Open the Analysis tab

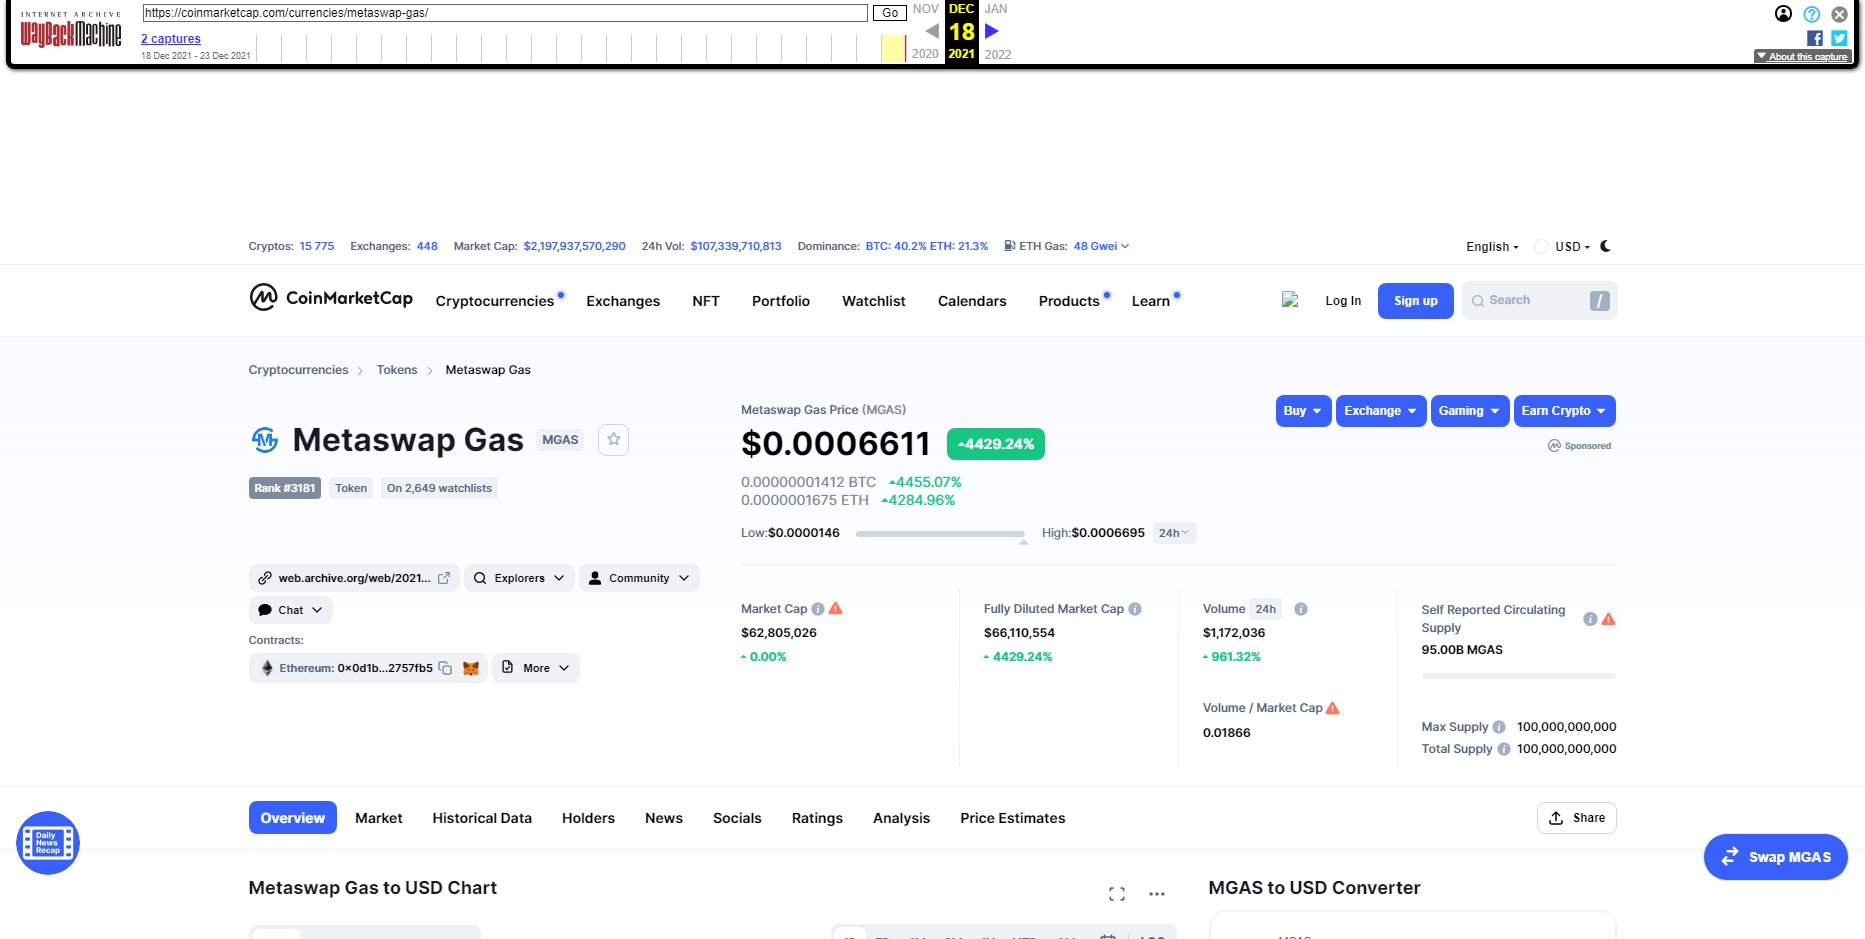901,818
